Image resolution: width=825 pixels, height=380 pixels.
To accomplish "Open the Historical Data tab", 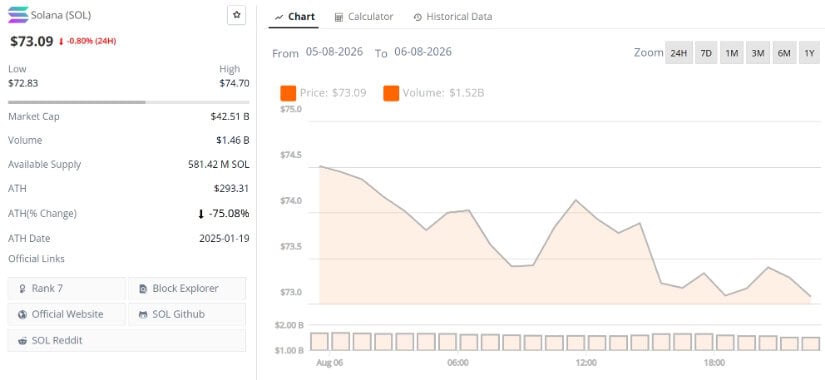I will pos(452,16).
